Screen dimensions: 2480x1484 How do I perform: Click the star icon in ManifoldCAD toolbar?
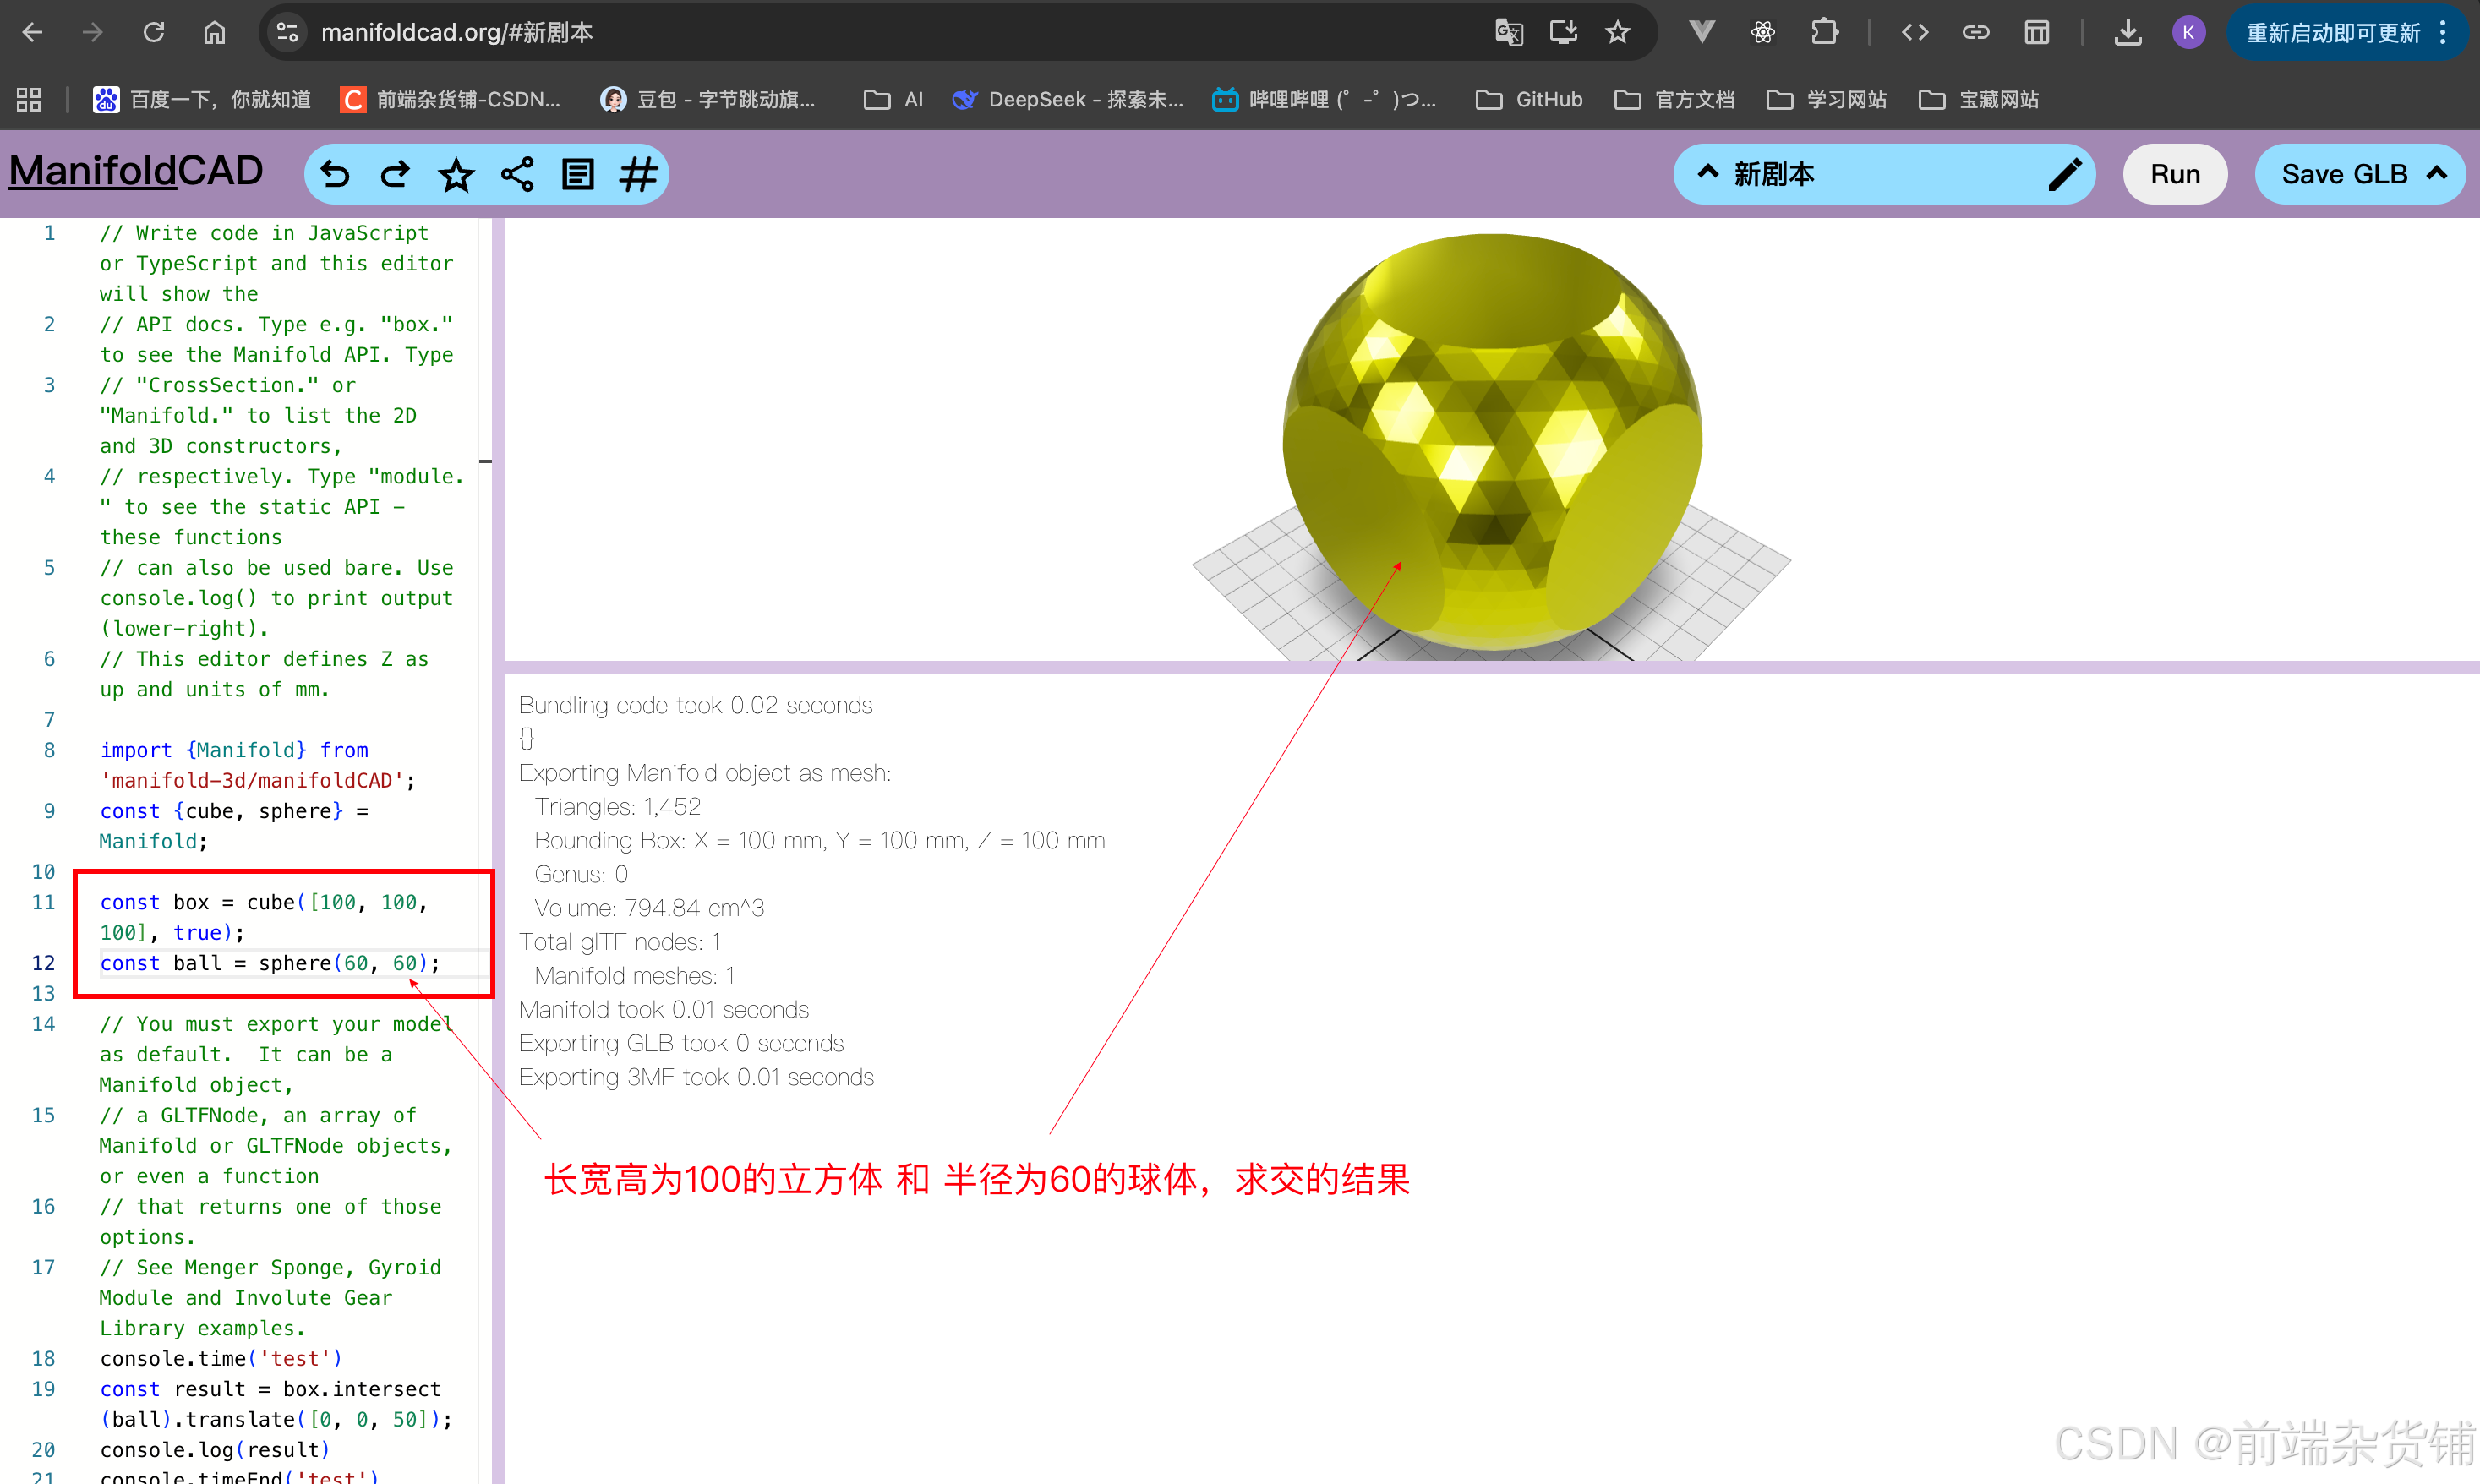click(457, 175)
